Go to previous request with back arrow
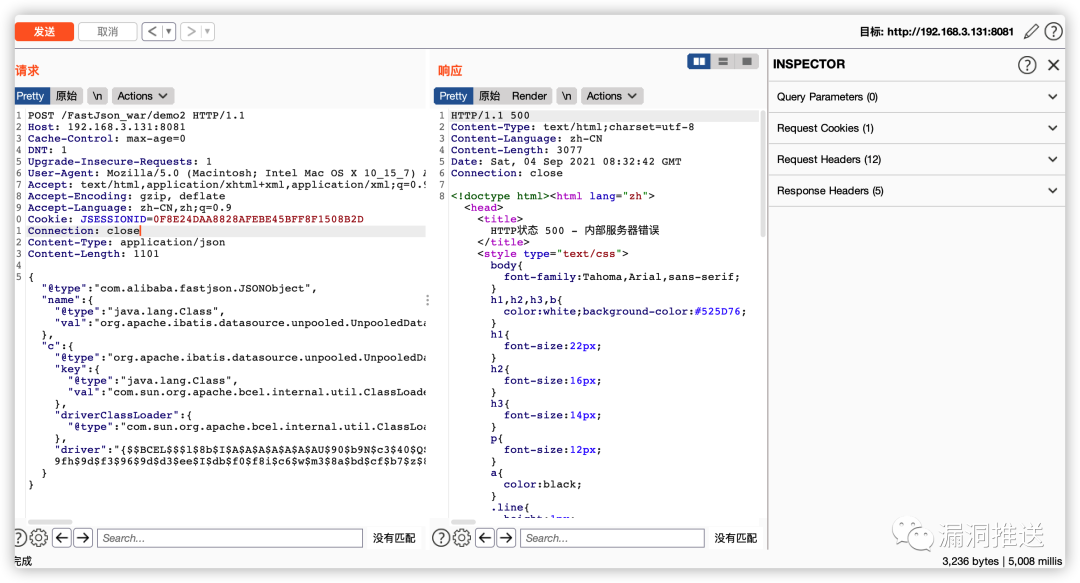Screen dimensions: 1080x583 tap(152, 31)
